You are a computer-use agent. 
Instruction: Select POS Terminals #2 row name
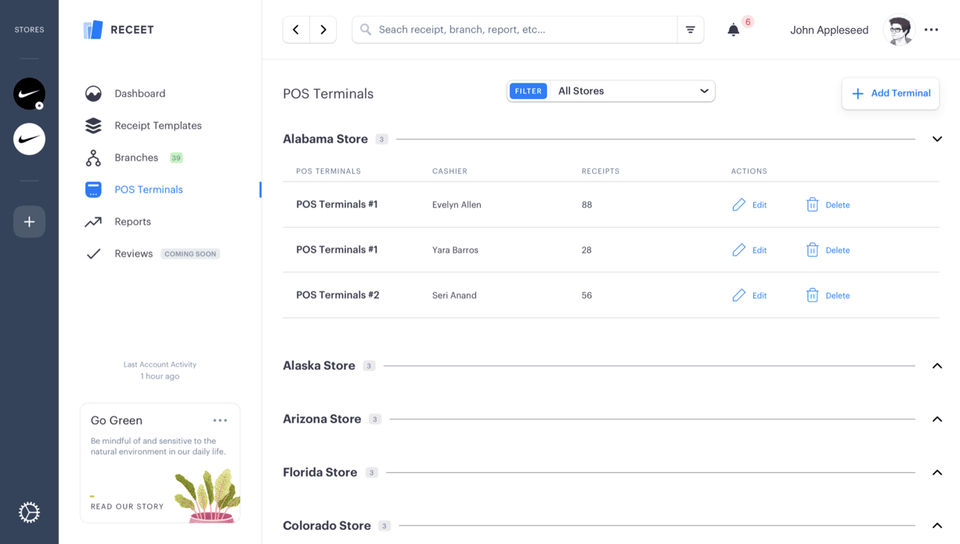click(x=338, y=295)
